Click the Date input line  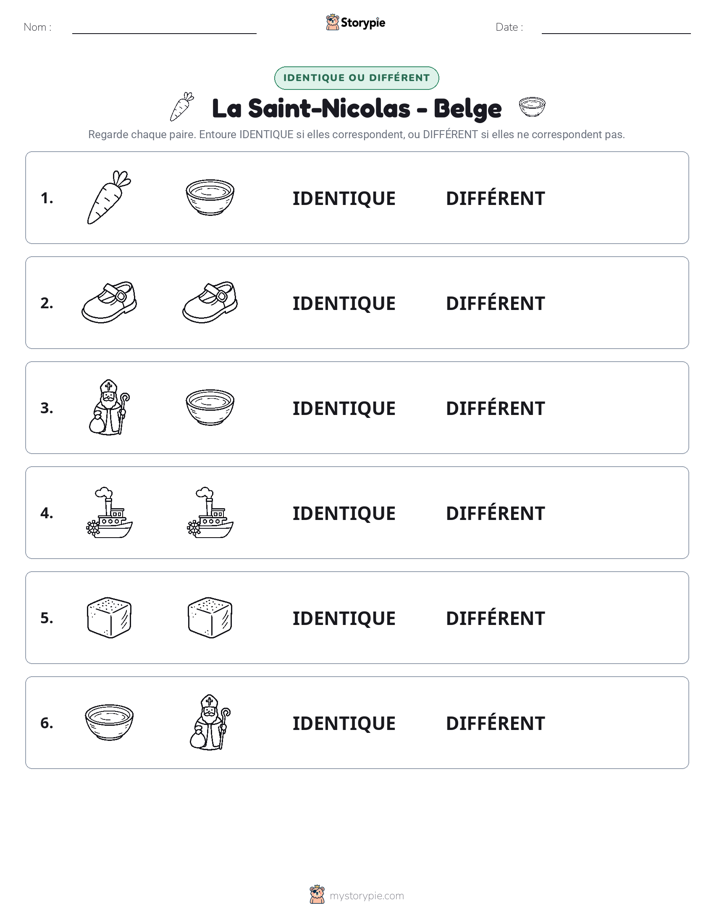click(616, 28)
